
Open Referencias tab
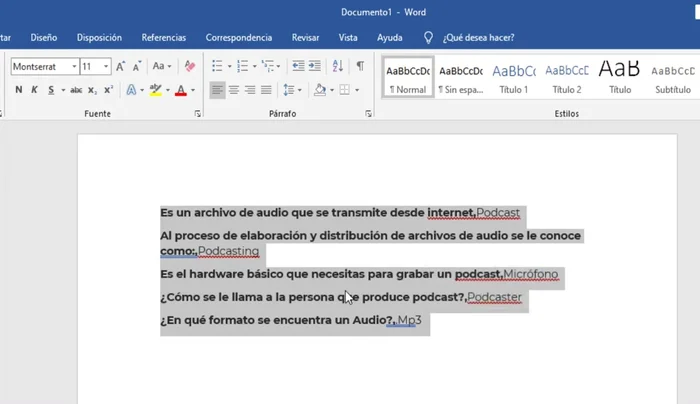point(163,38)
